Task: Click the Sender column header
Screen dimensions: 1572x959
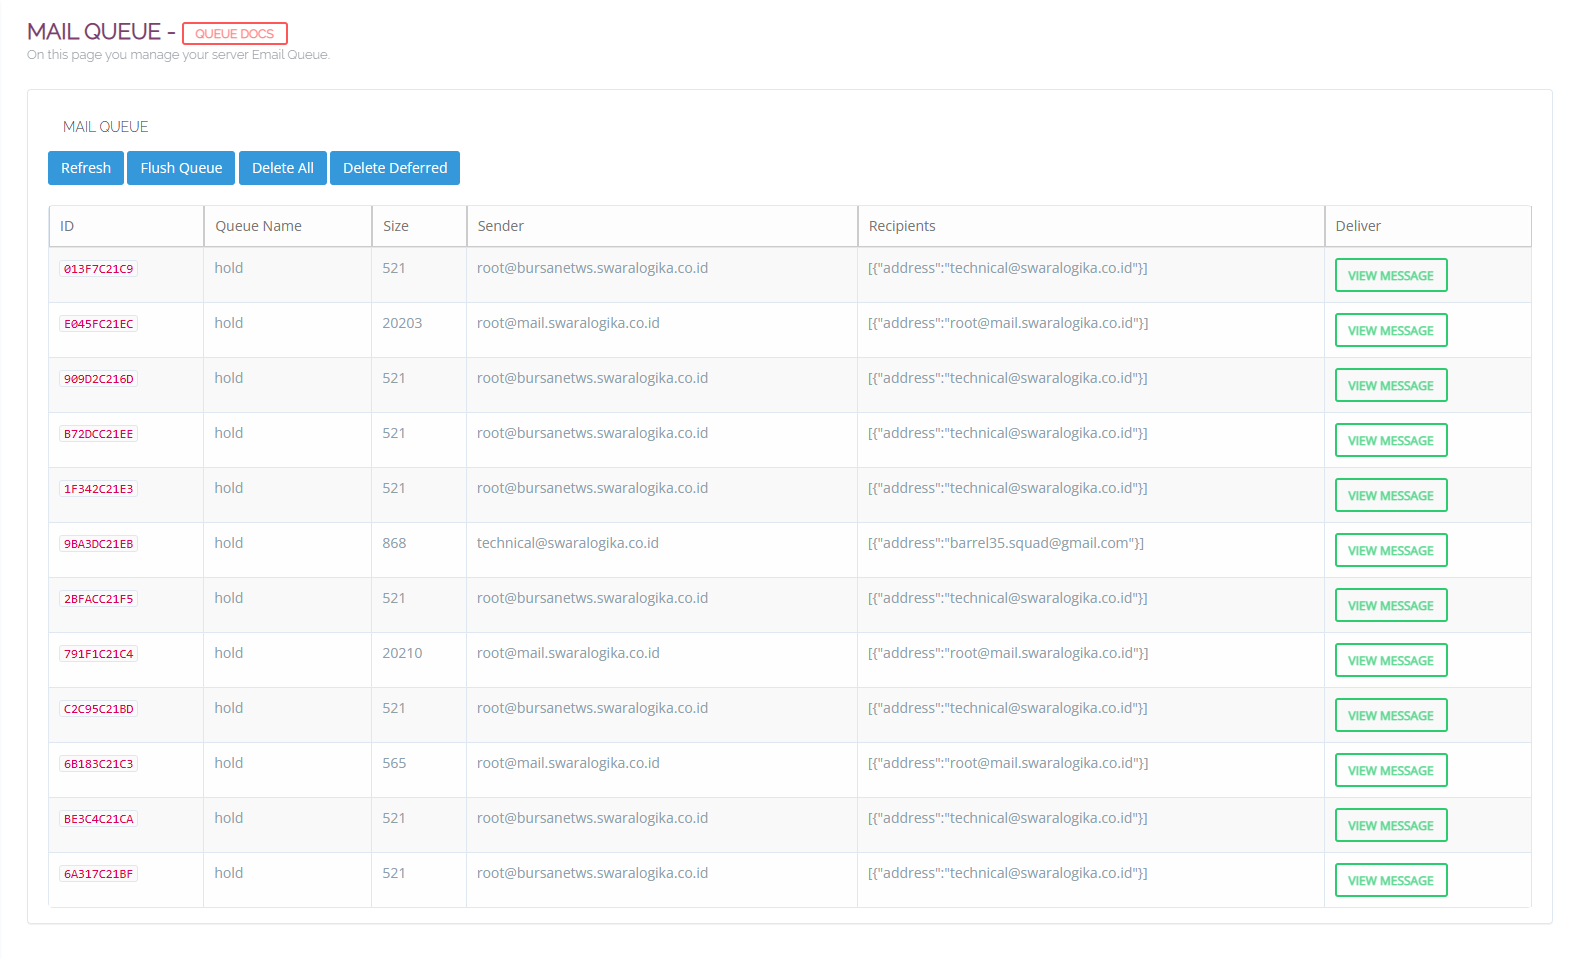Action: point(662,226)
